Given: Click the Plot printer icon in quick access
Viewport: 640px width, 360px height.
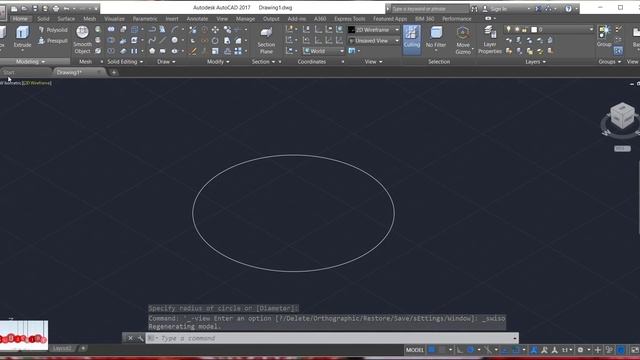Looking at the screenshot, I should pos(56,8).
